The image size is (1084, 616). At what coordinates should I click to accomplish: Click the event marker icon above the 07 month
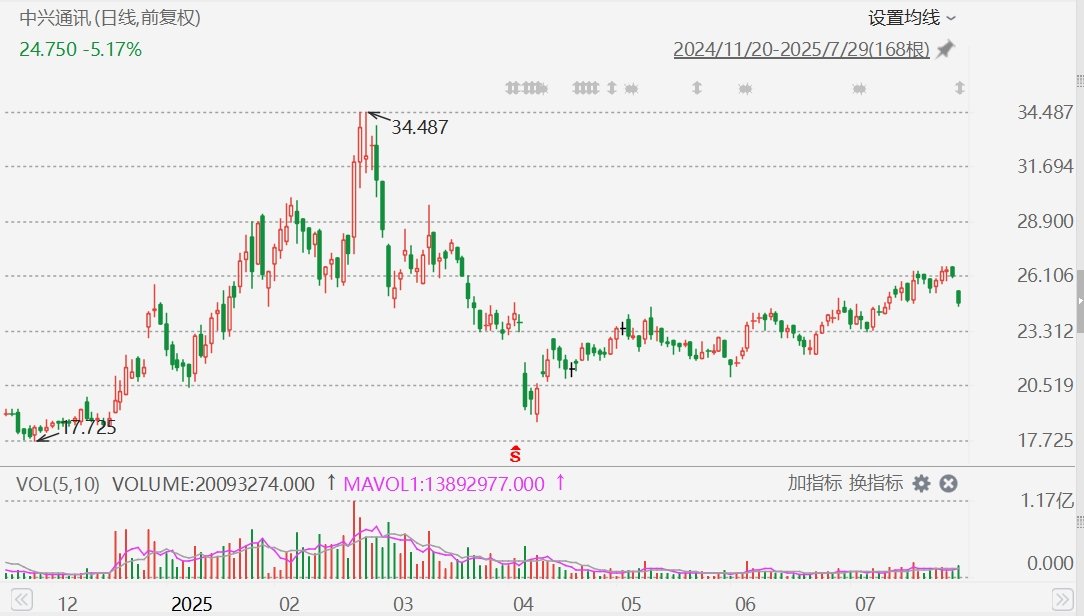pyautogui.click(x=859, y=88)
